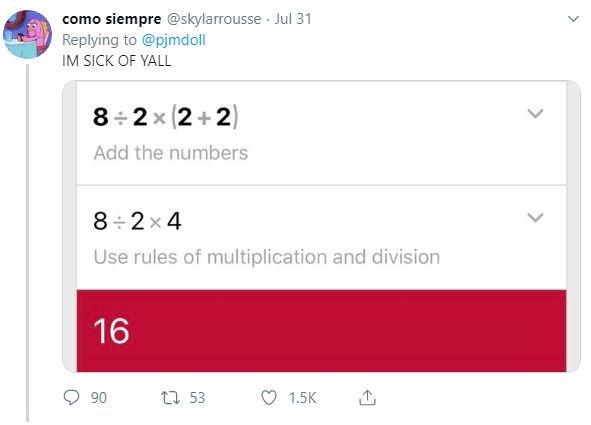
Task: Like the tweet with heart icon
Action: point(269,398)
